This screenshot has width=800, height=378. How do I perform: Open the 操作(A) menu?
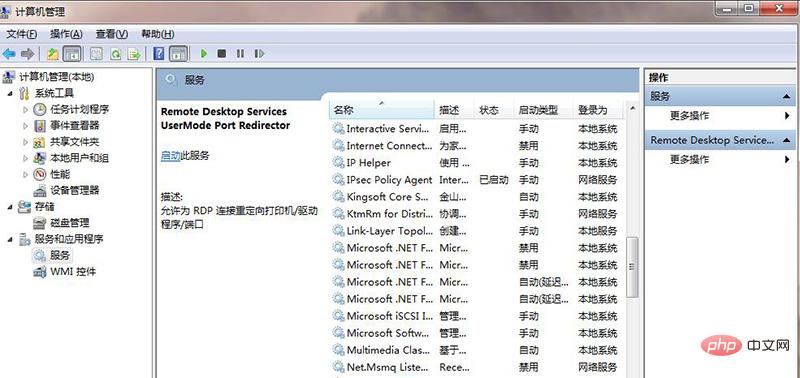(x=66, y=34)
